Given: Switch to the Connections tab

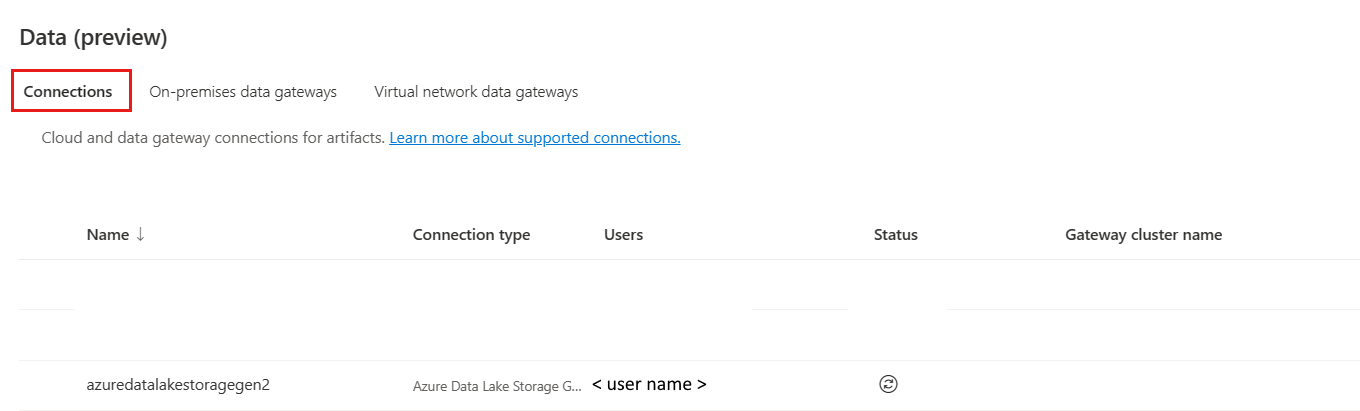Looking at the screenshot, I should pyautogui.click(x=68, y=91).
